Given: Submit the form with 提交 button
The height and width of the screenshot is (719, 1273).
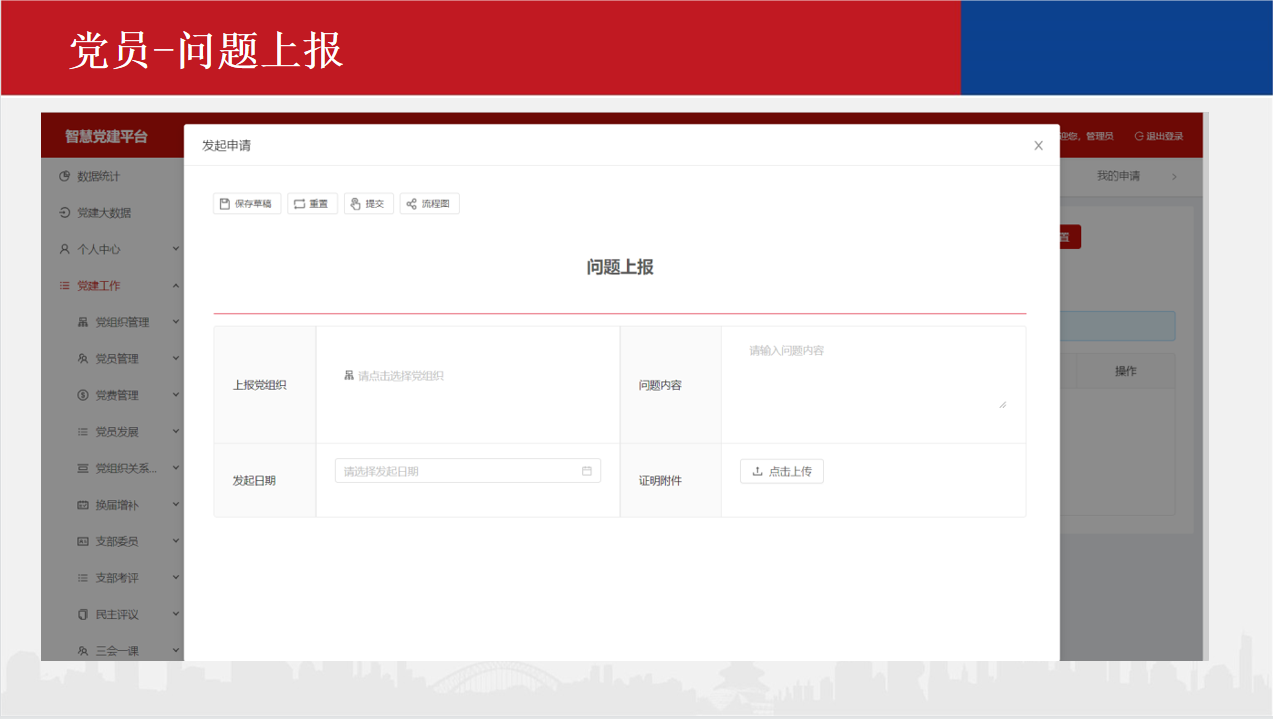Looking at the screenshot, I should click(368, 204).
